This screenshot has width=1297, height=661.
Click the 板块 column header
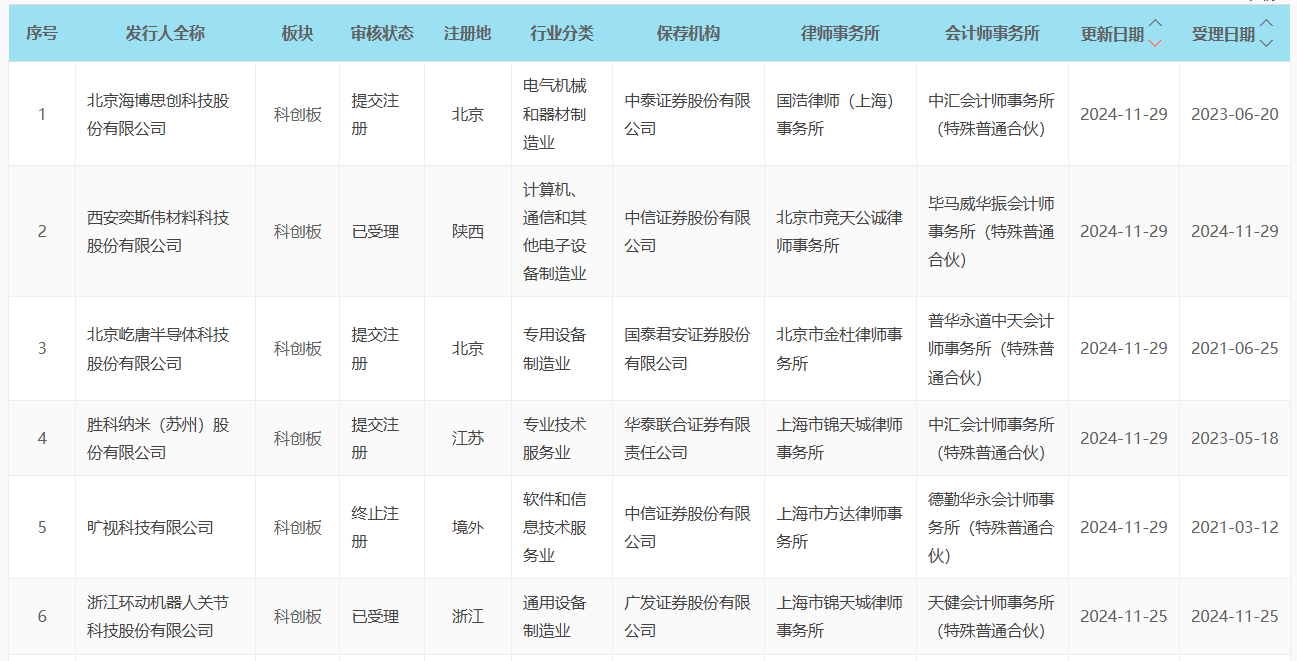pos(297,33)
